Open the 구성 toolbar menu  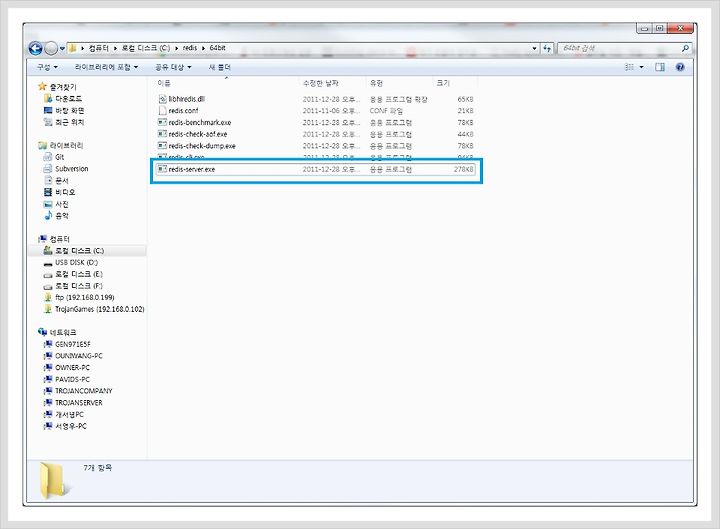[x=47, y=67]
